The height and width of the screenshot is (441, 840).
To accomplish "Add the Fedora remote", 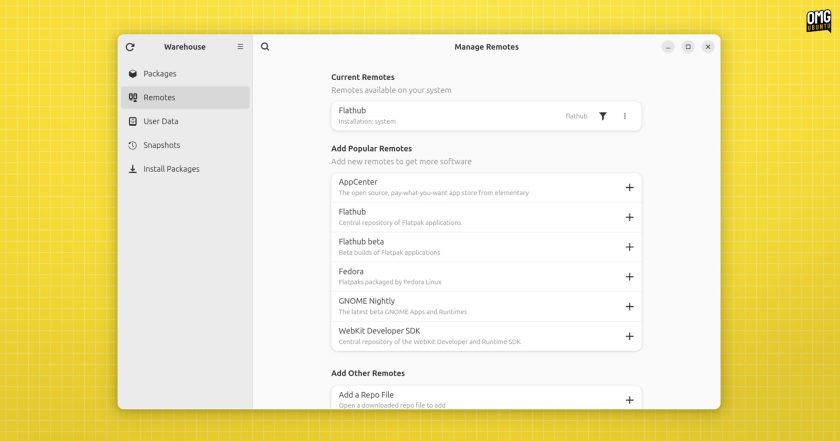I will [x=629, y=277].
